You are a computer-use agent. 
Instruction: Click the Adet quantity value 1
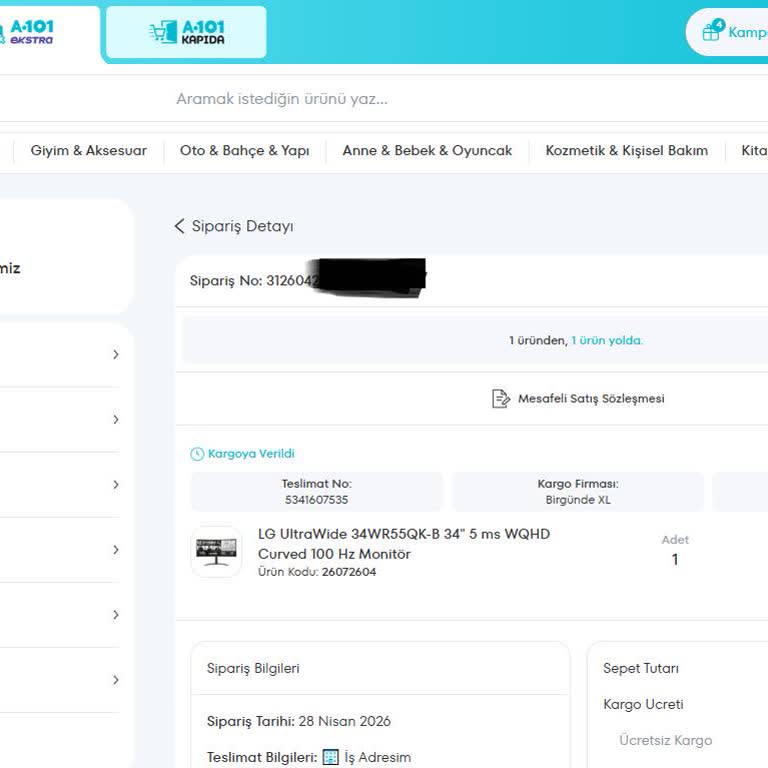675,559
